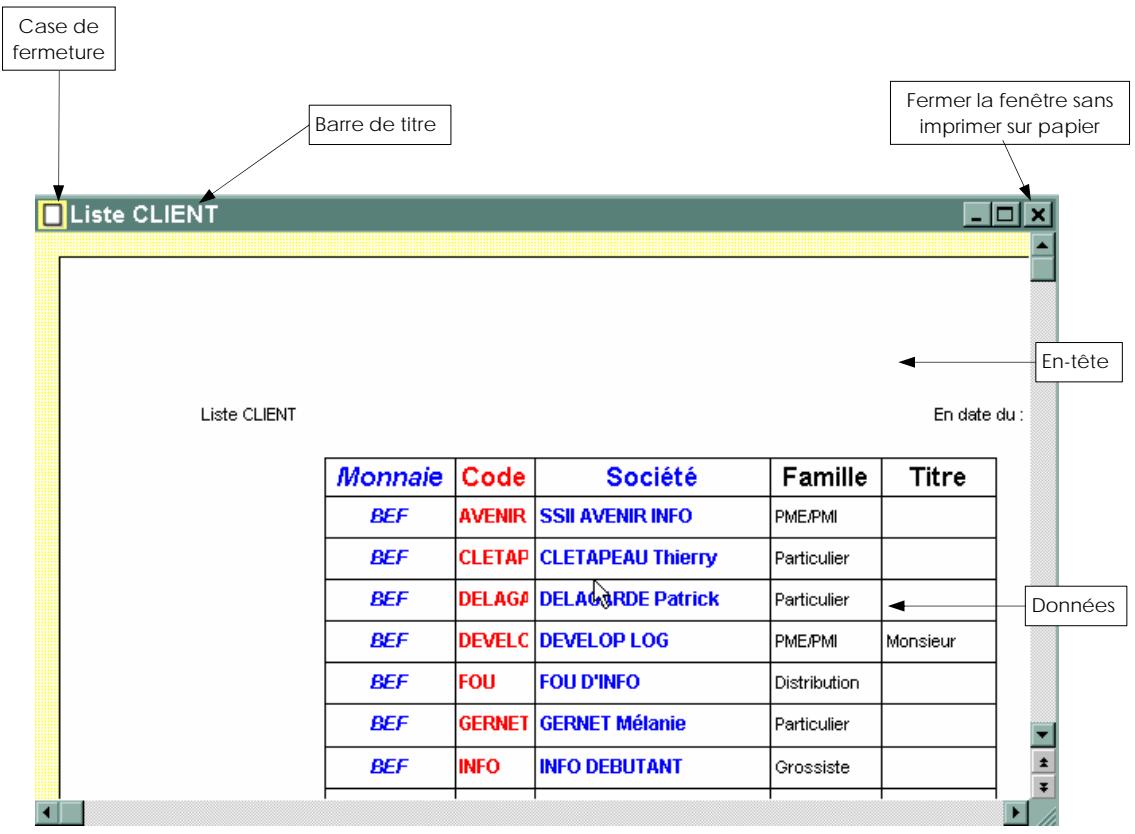Click the vertical scrollbar thumb
The image size is (1135, 834).
[x=1042, y=269]
